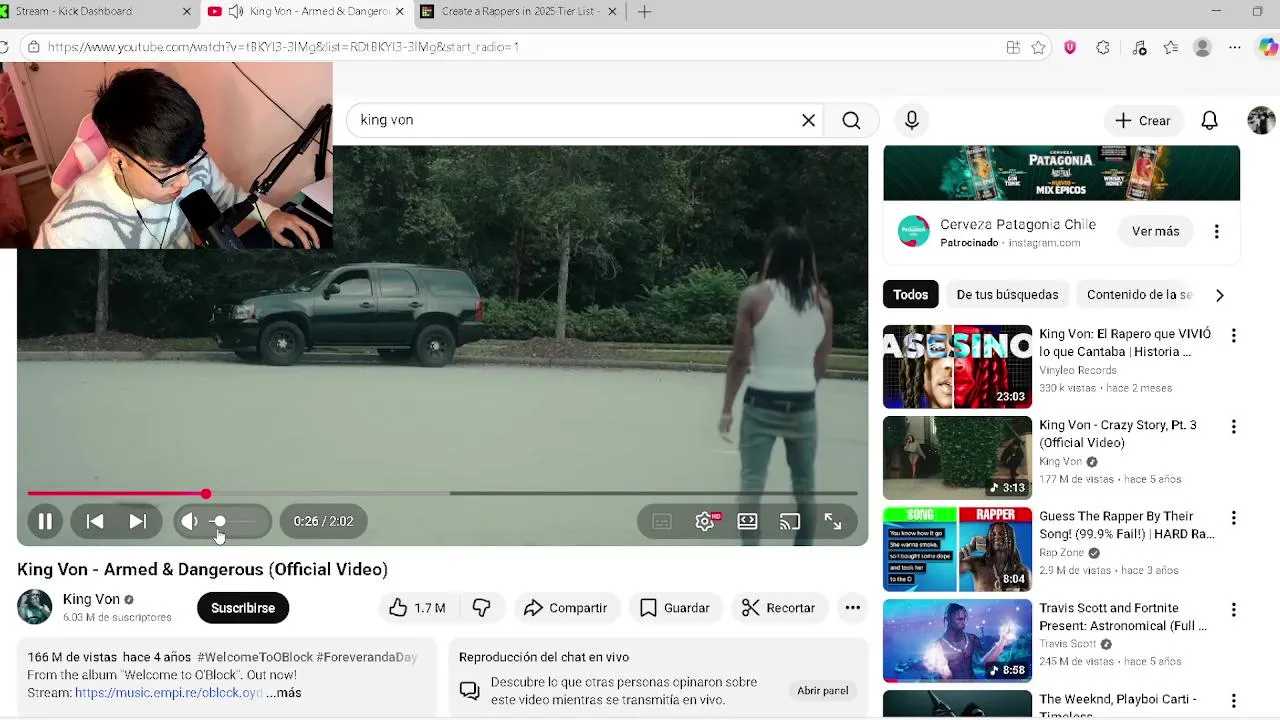Pause the video playback
The width and height of the screenshot is (1280, 720).
[45, 521]
